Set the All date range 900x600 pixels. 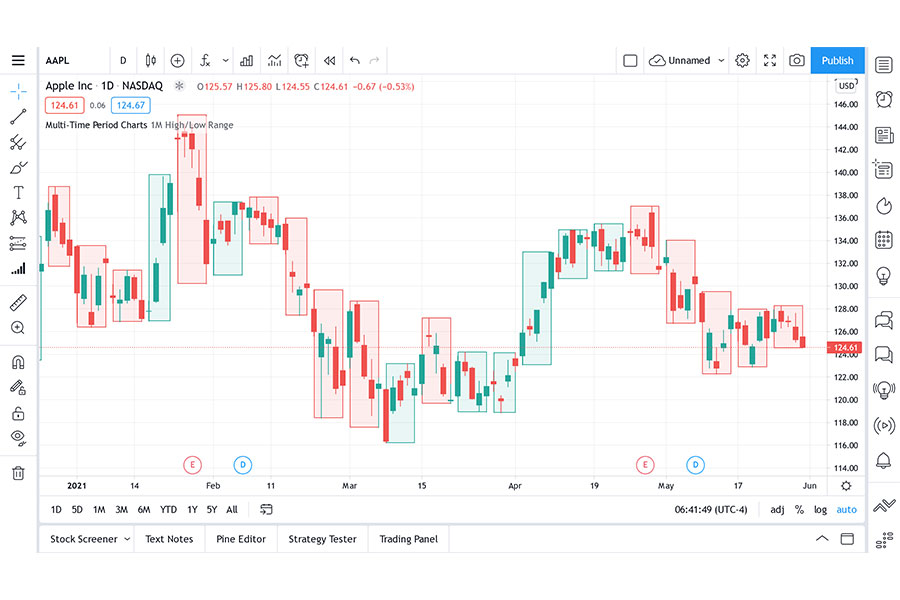pos(232,509)
